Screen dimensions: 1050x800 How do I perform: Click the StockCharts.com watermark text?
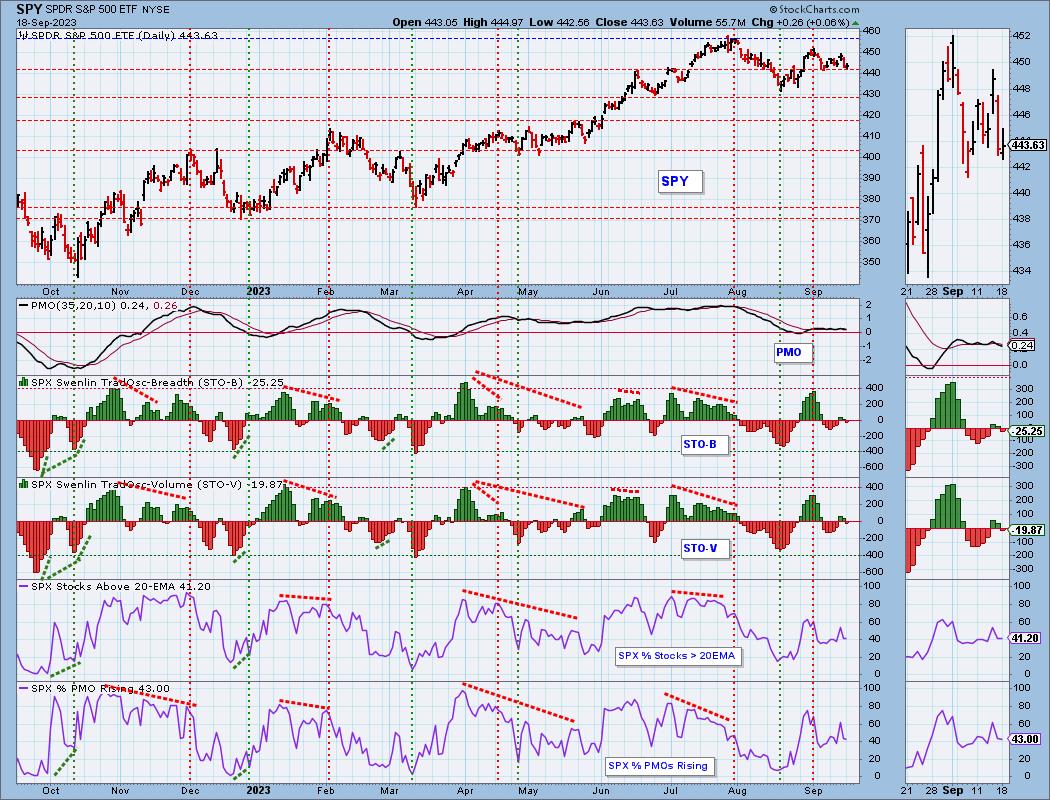tap(814, 9)
